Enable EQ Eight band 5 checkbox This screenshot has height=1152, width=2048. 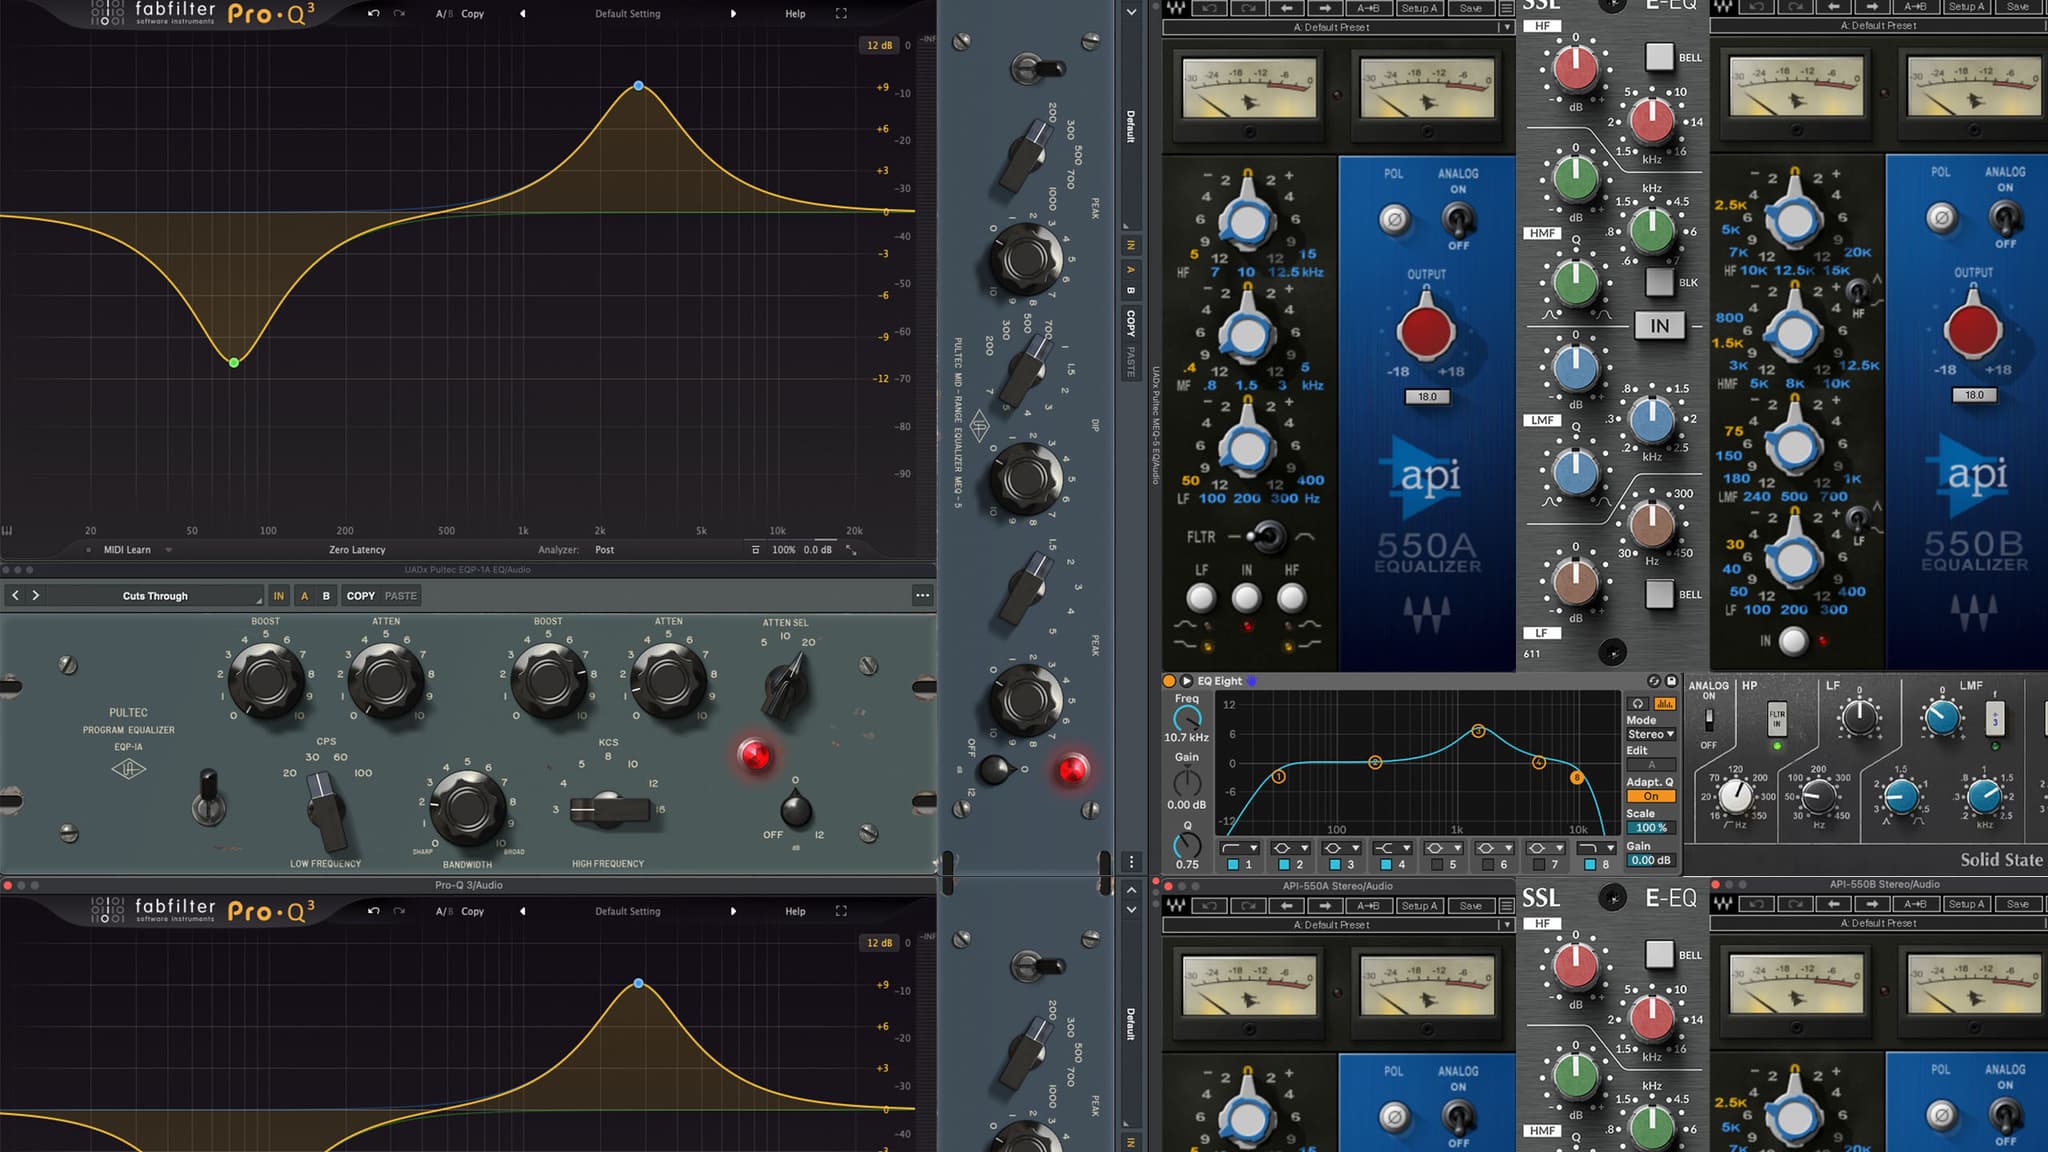1437,865
